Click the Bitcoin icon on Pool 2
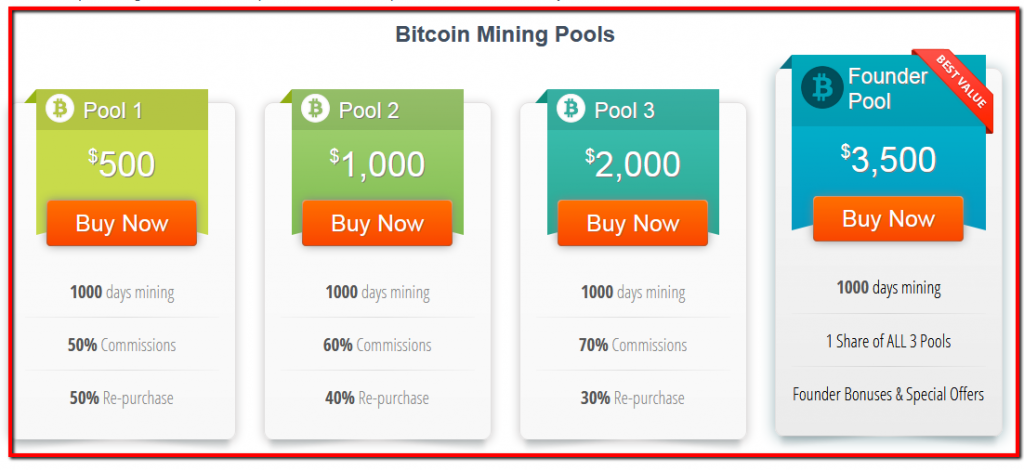 (315, 108)
